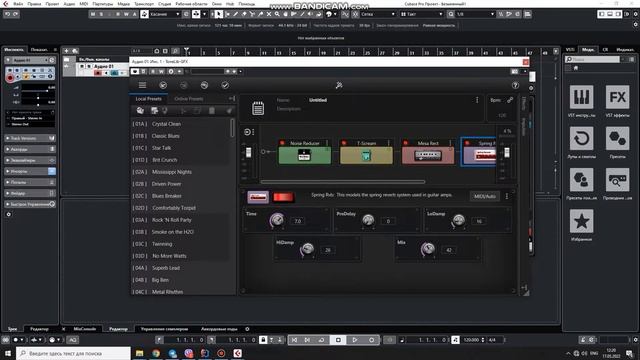Click the Stop transport button
Screen dimensions: 640x360
(338, 340)
